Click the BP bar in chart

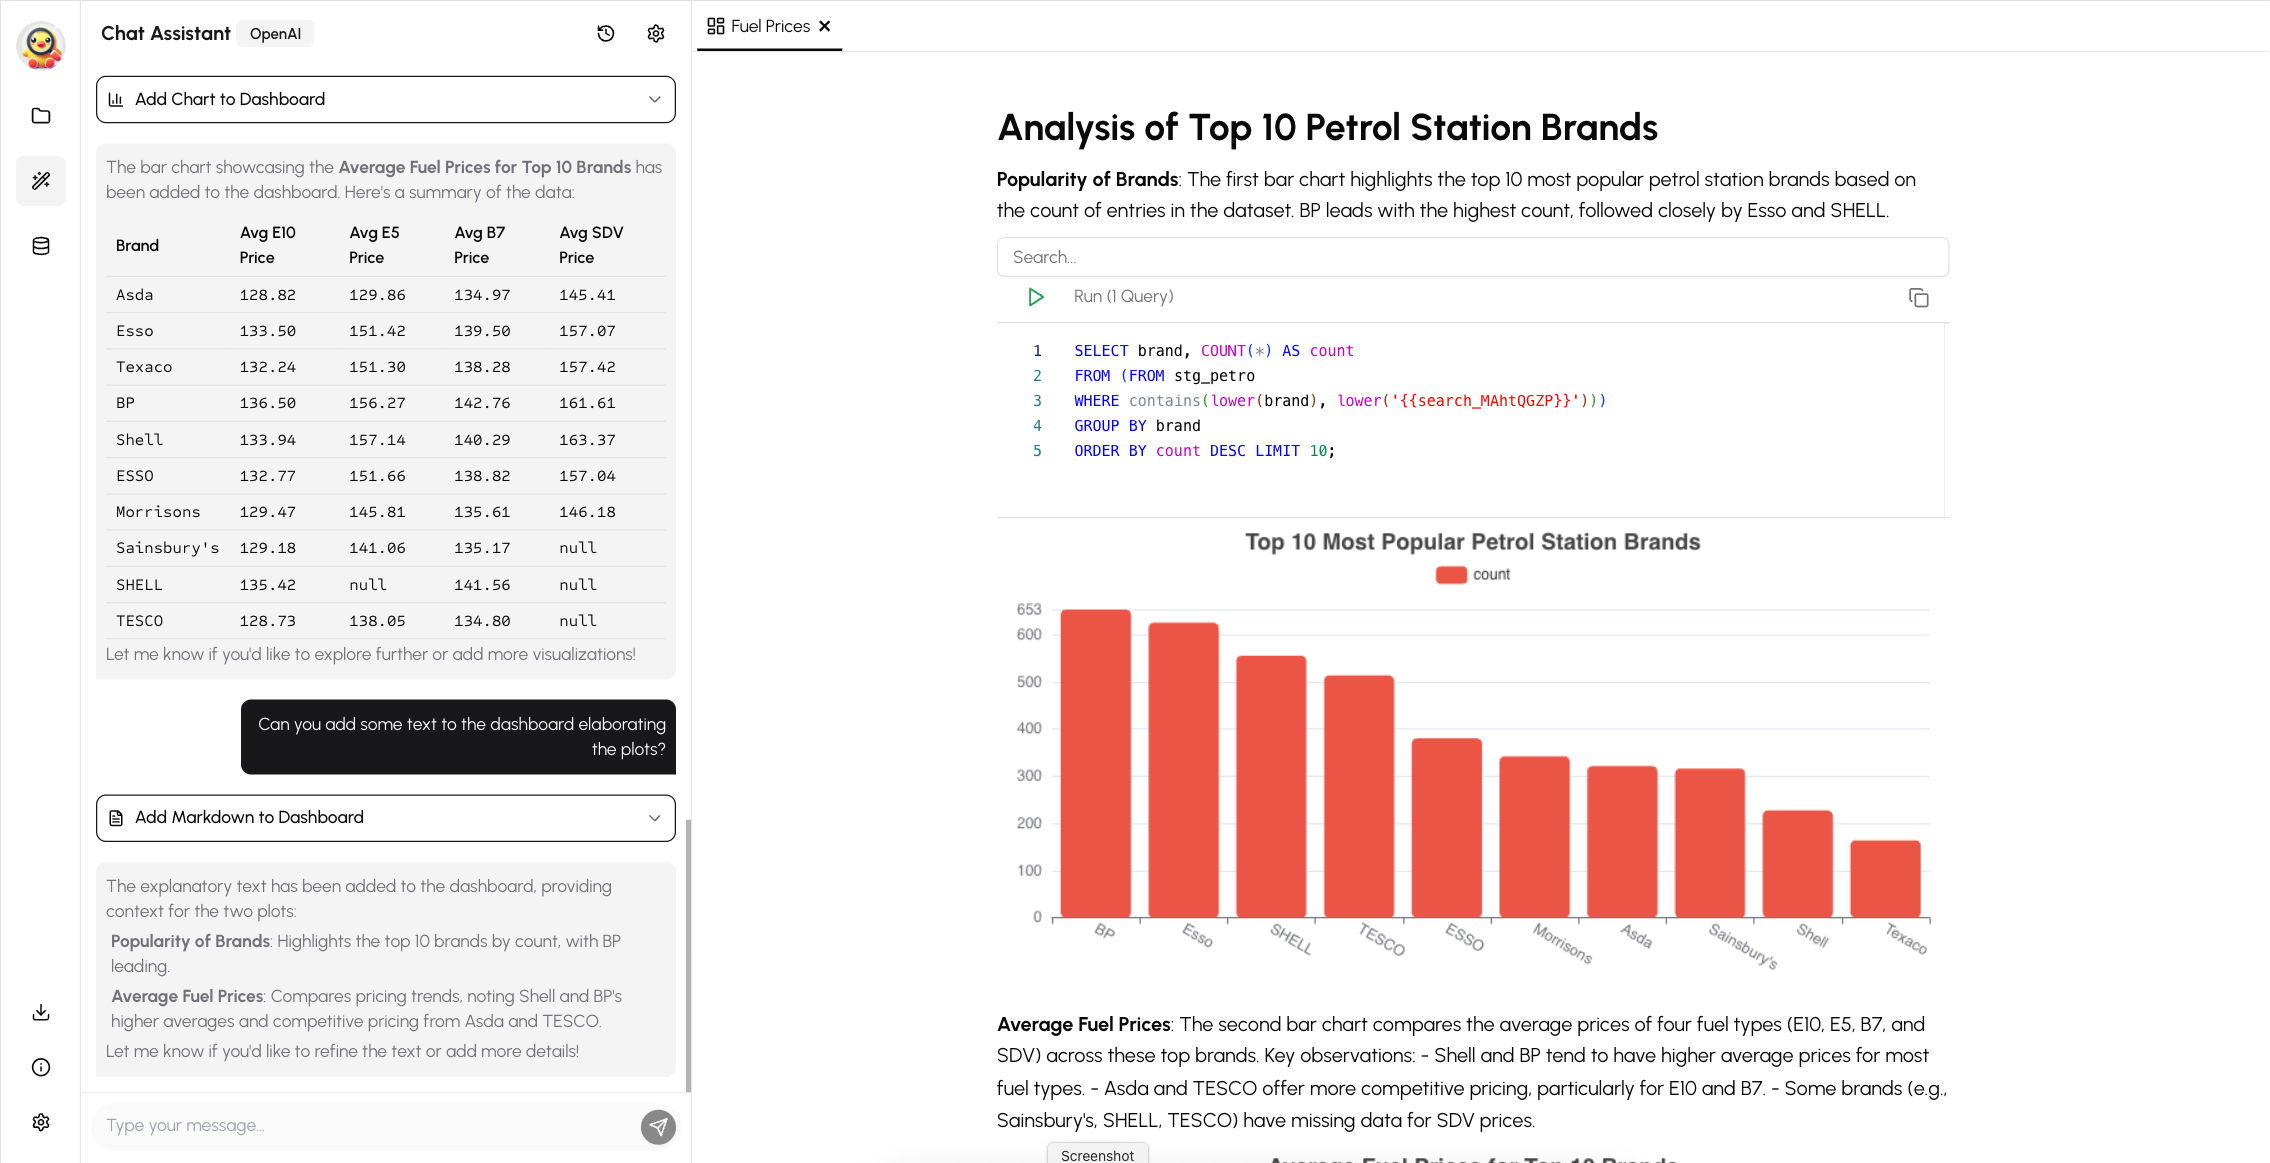coord(1095,763)
